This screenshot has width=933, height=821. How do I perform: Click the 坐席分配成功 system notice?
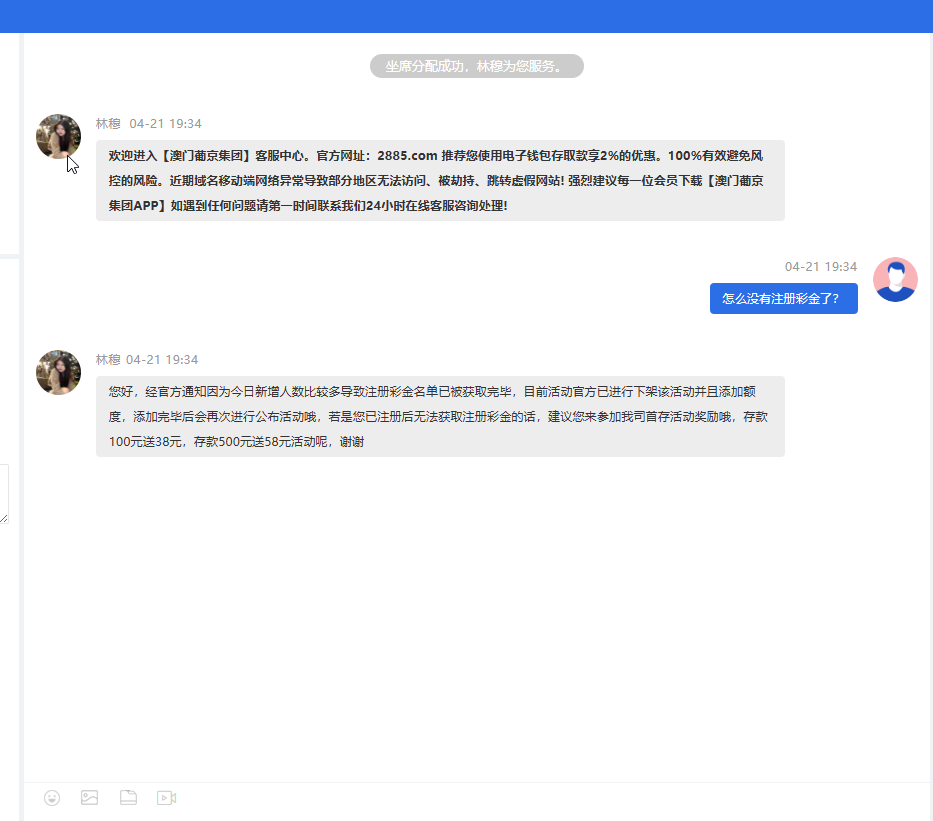476,66
